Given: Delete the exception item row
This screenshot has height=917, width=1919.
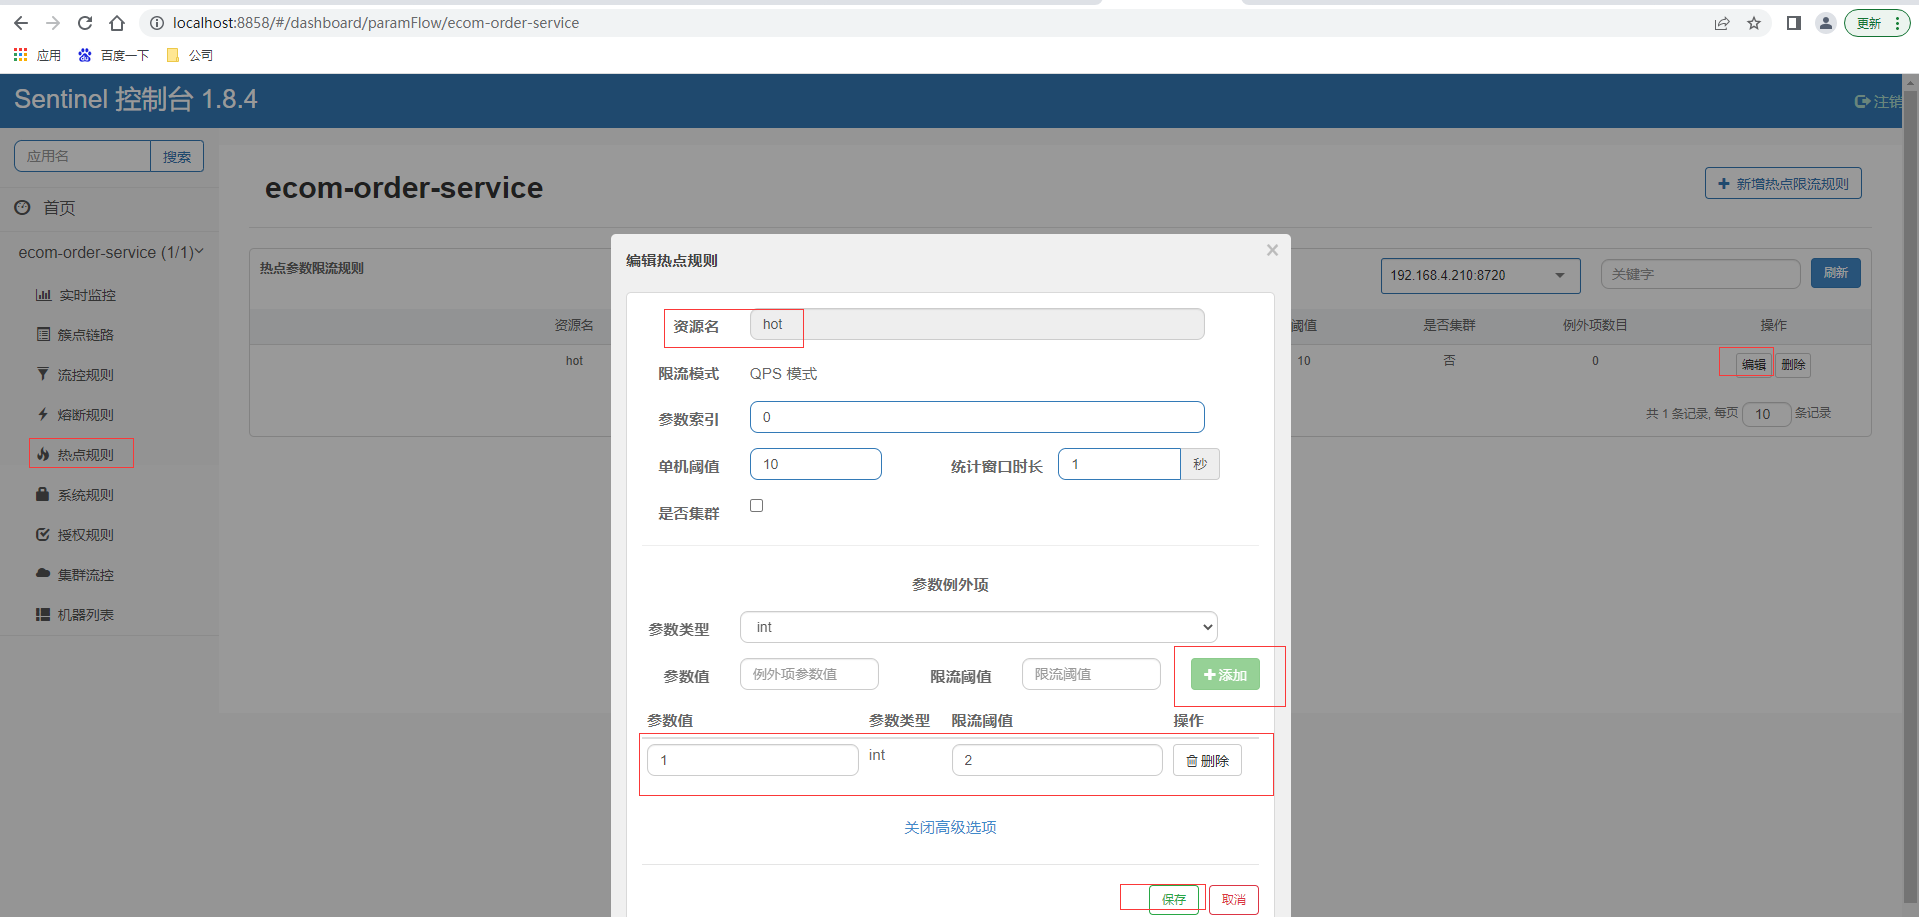Looking at the screenshot, I should pyautogui.click(x=1207, y=760).
